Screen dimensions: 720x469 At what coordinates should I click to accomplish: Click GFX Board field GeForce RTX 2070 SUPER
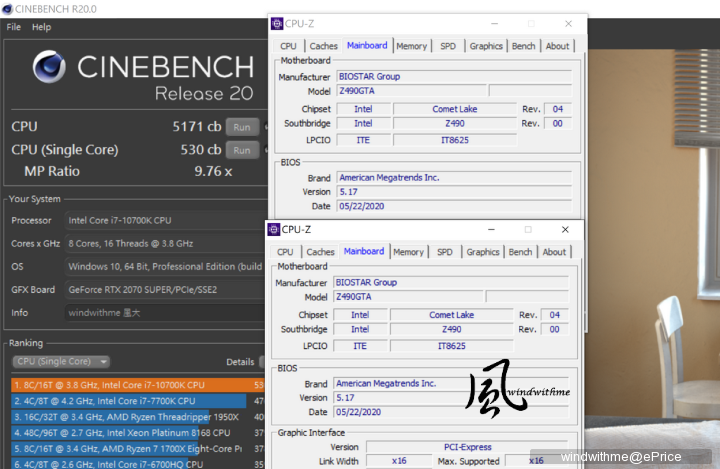pyautogui.click(x=165, y=290)
